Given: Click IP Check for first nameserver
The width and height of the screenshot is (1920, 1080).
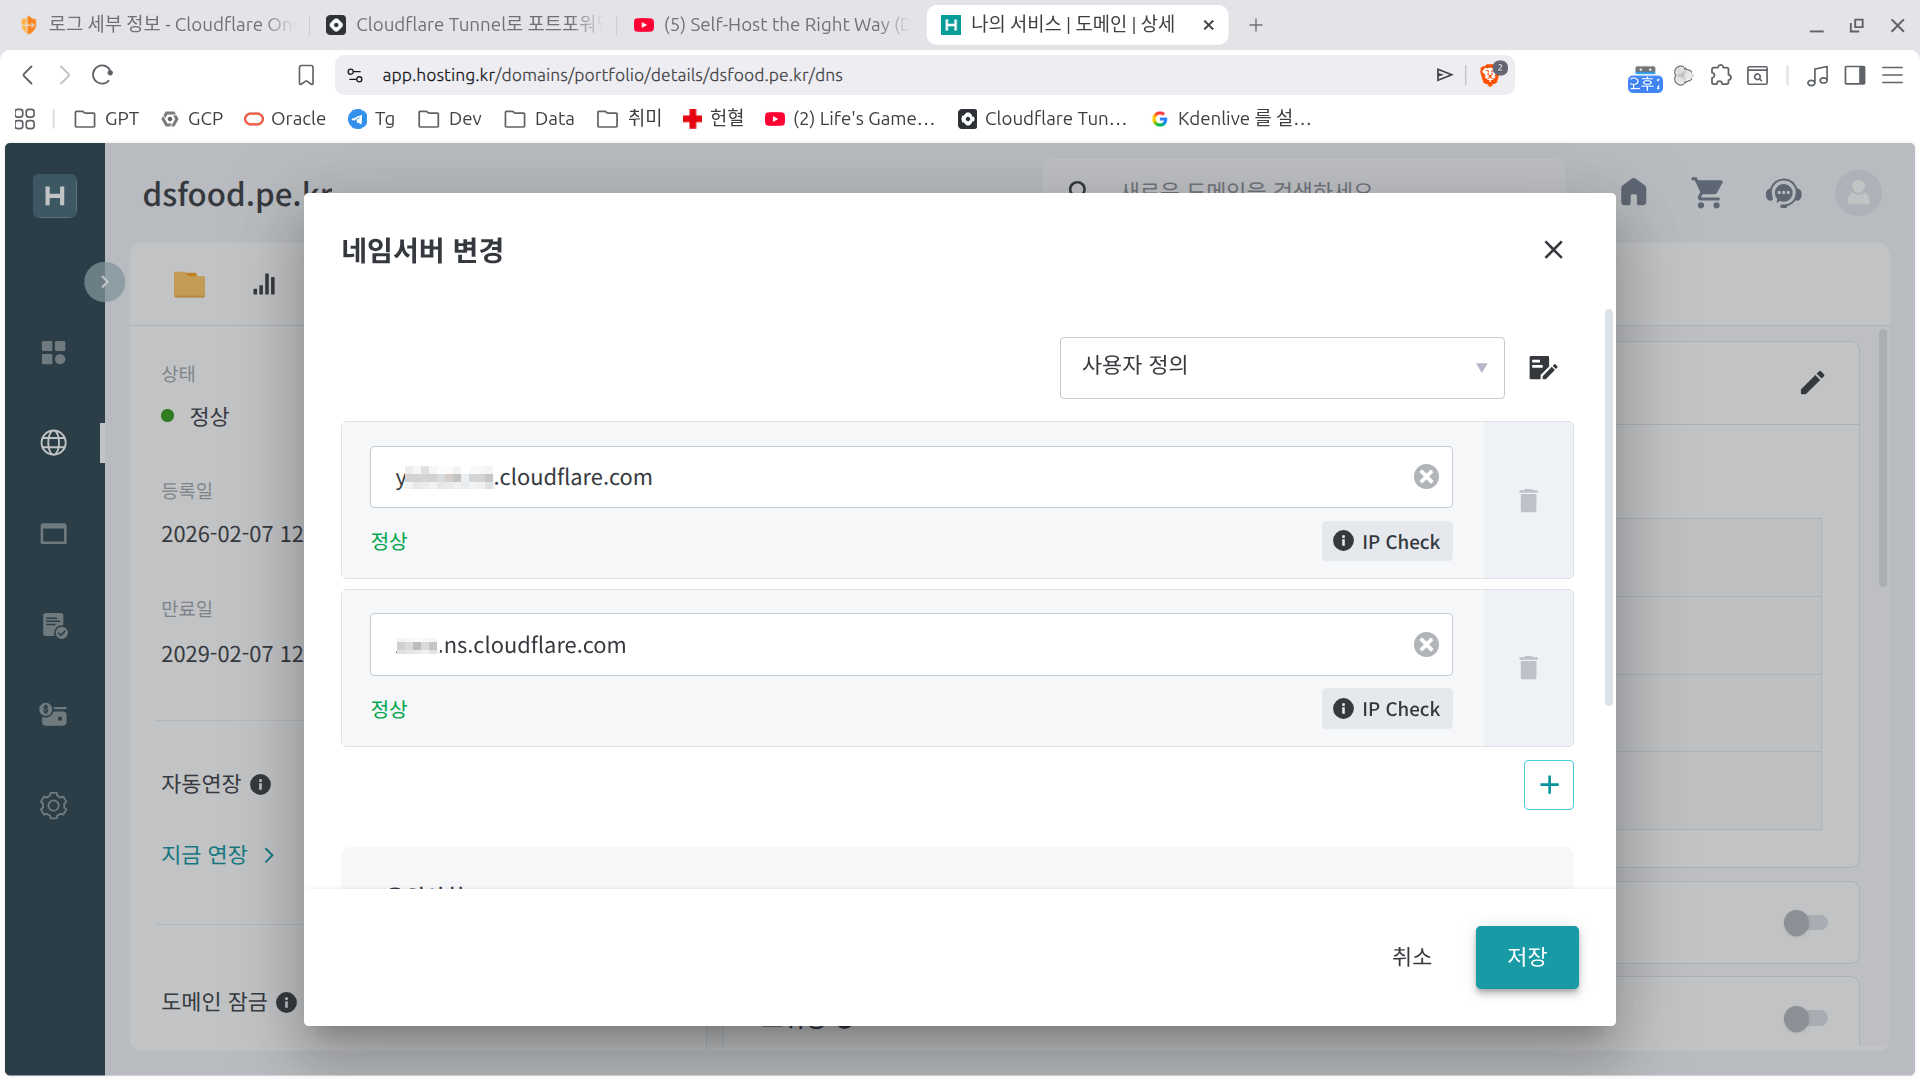Looking at the screenshot, I should [1386, 542].
